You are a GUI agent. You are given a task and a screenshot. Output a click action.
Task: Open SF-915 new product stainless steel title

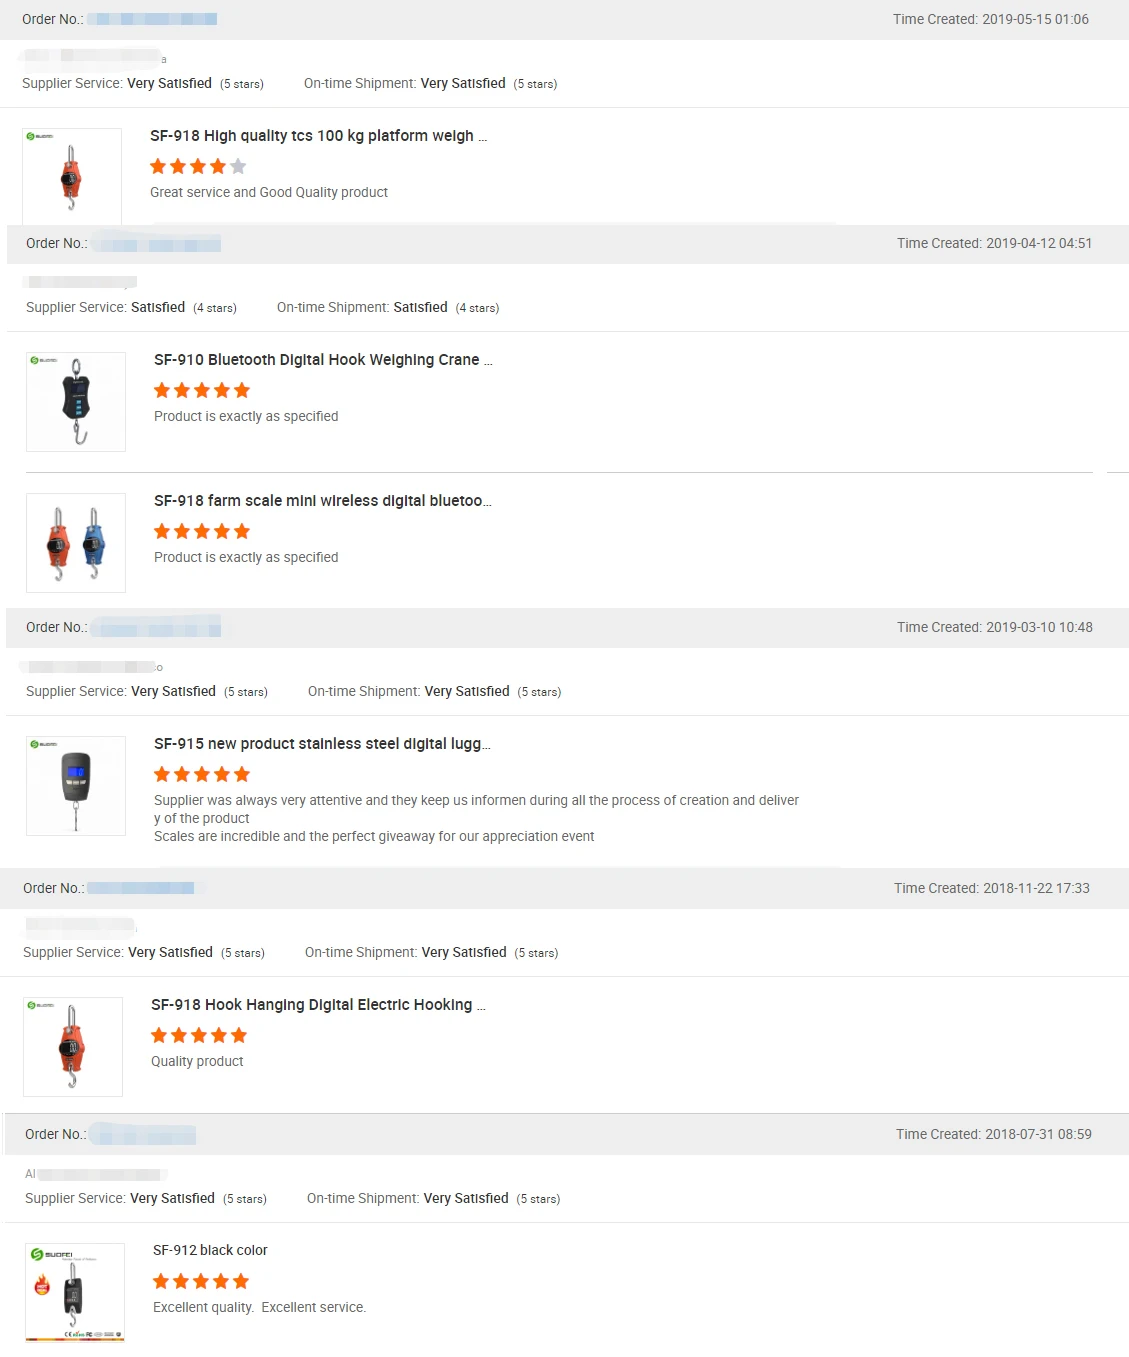coord(322,744)
